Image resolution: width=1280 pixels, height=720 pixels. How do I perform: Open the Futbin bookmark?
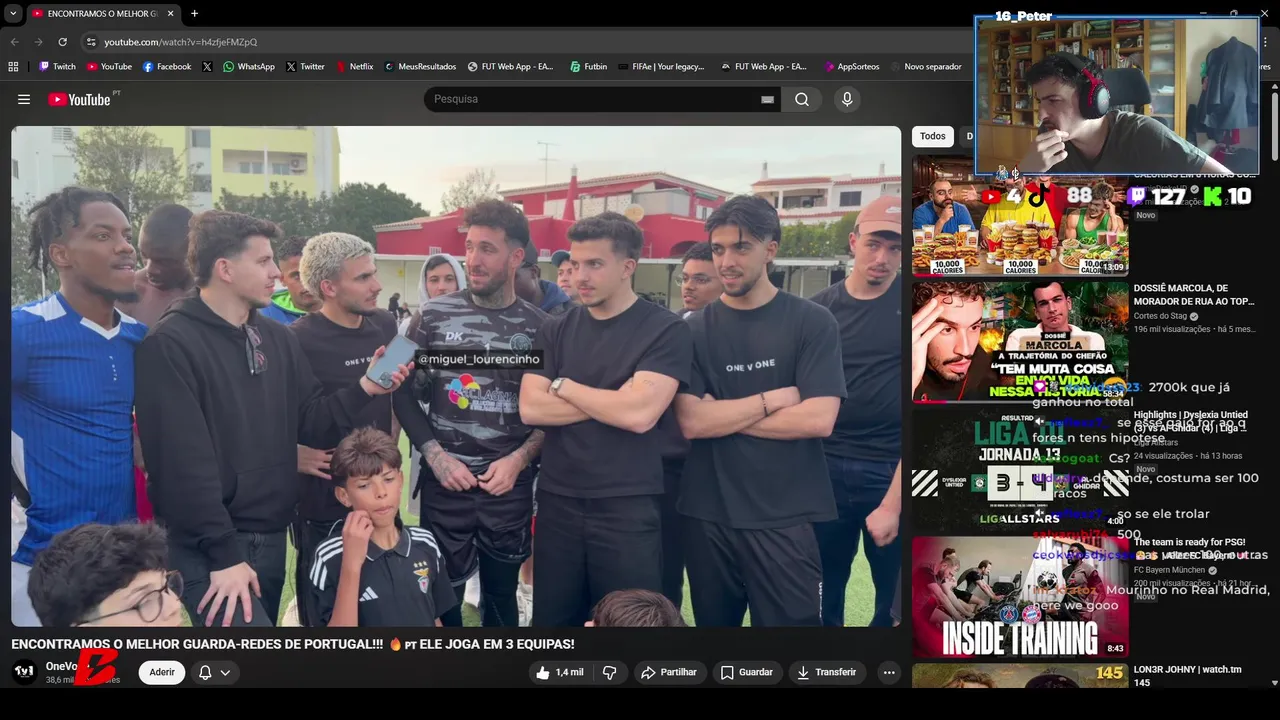[588, 67]
